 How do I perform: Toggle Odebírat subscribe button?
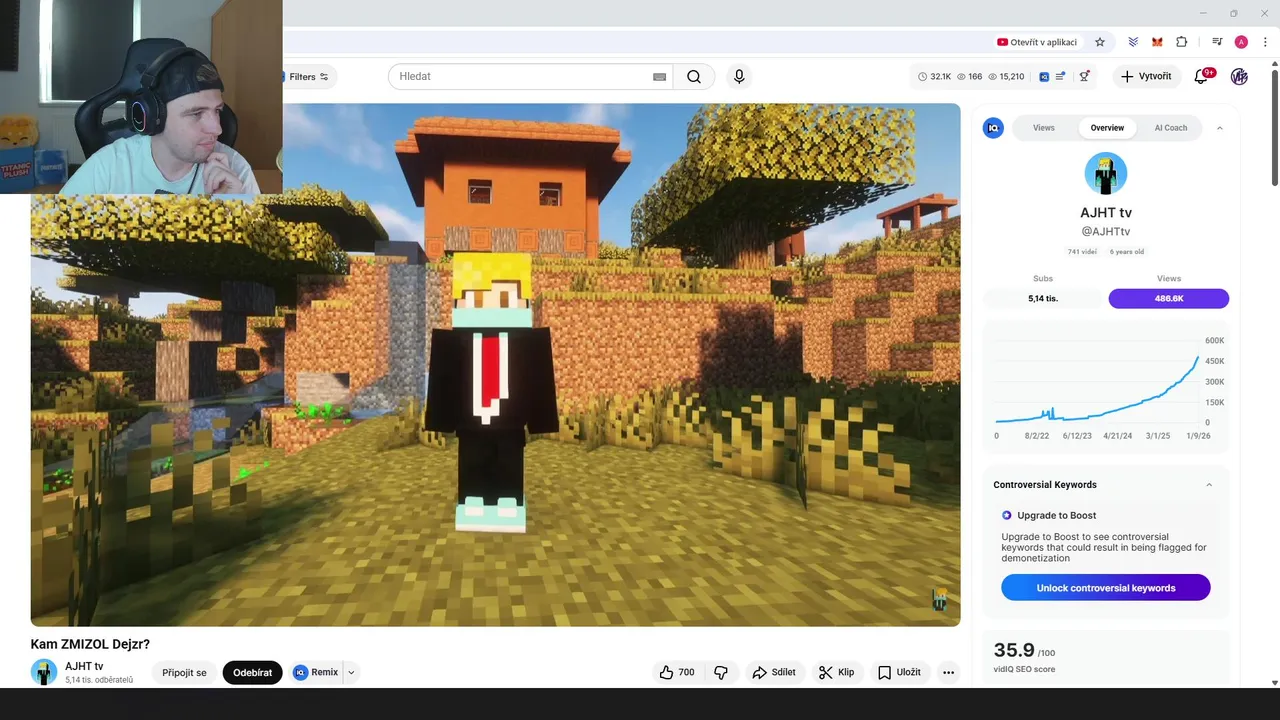click(x=252, y=672)
